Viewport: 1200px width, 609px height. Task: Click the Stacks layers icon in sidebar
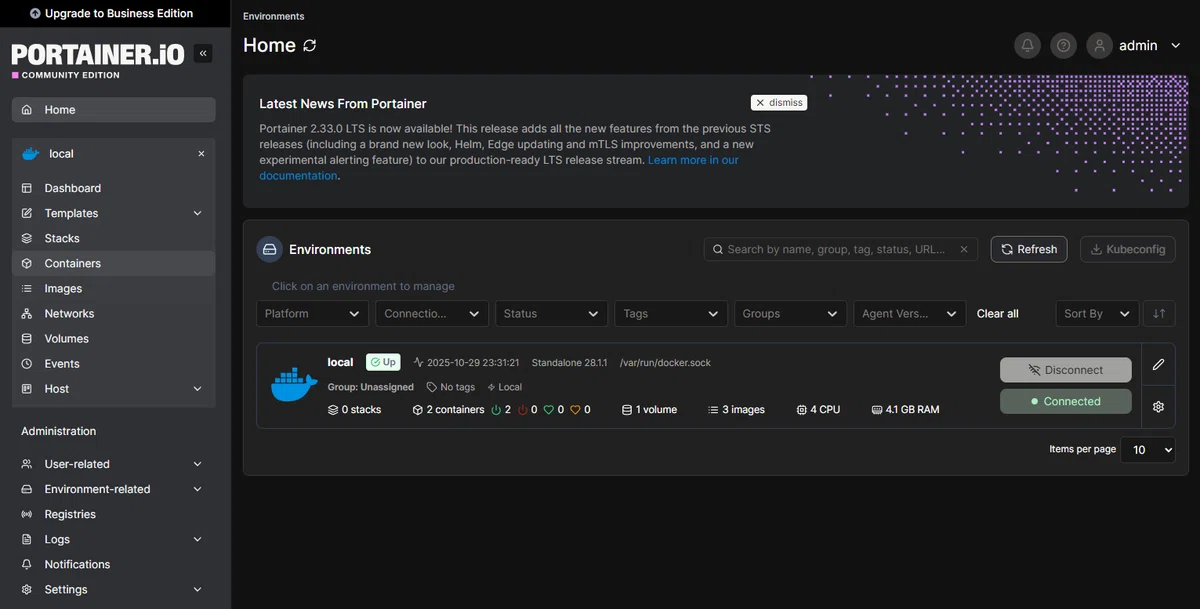point(27,238)
